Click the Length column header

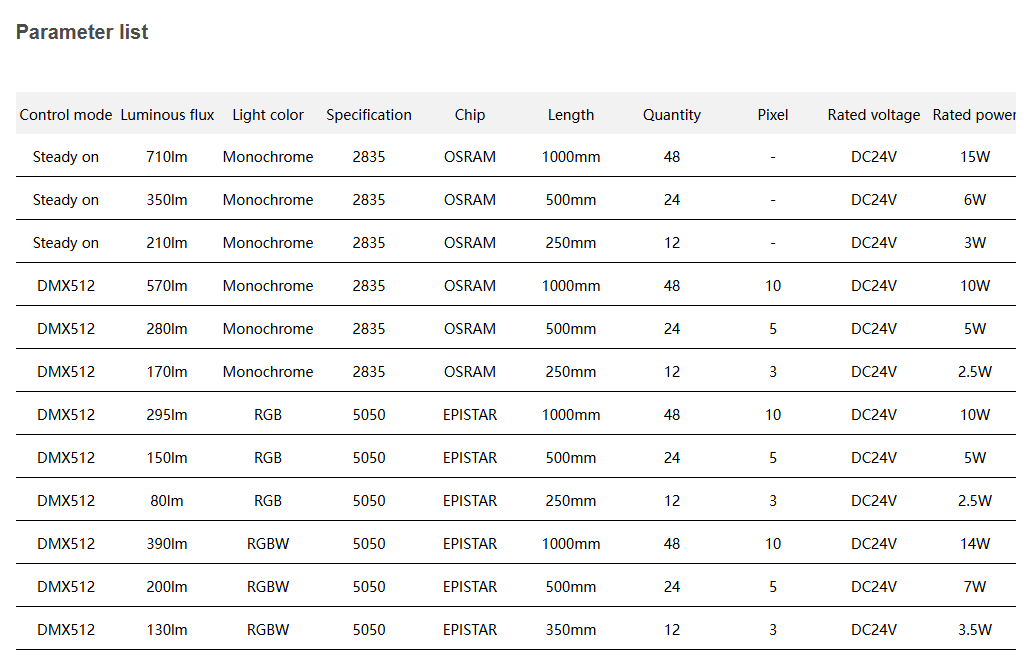pyautogui.click(x=571, y=115)
